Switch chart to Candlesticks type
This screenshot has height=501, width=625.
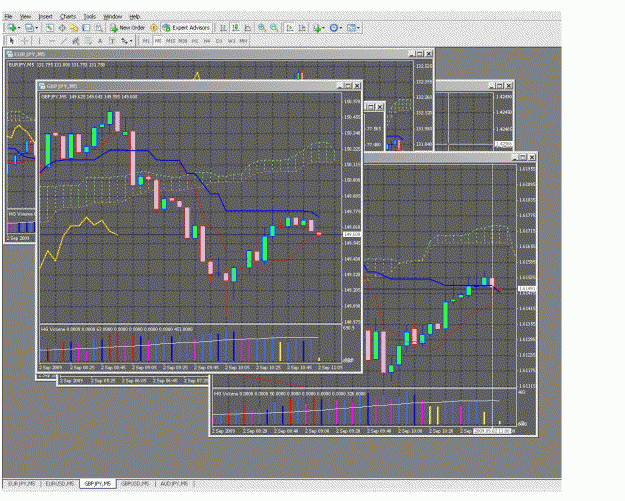236,28
